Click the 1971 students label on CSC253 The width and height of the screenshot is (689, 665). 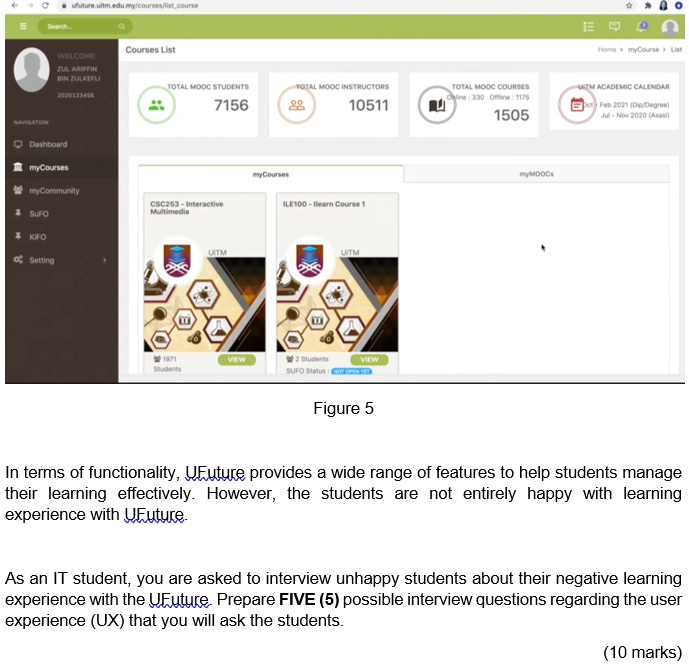[x=167, y=364]
